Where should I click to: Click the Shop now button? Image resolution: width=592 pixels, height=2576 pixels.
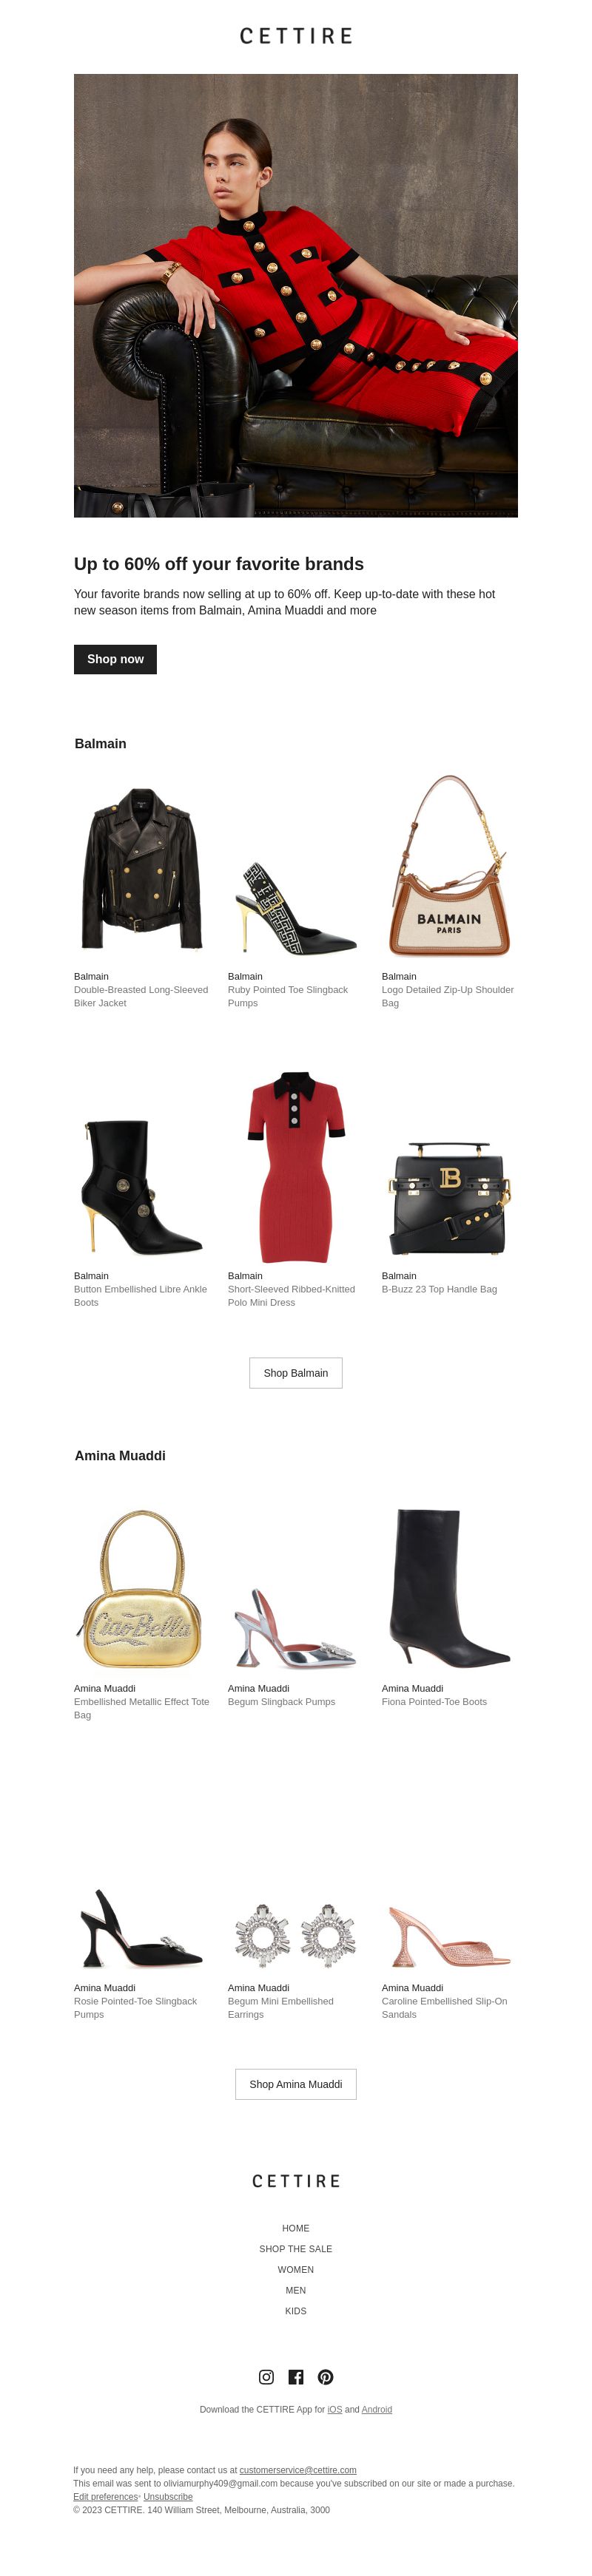coord(115,659)
